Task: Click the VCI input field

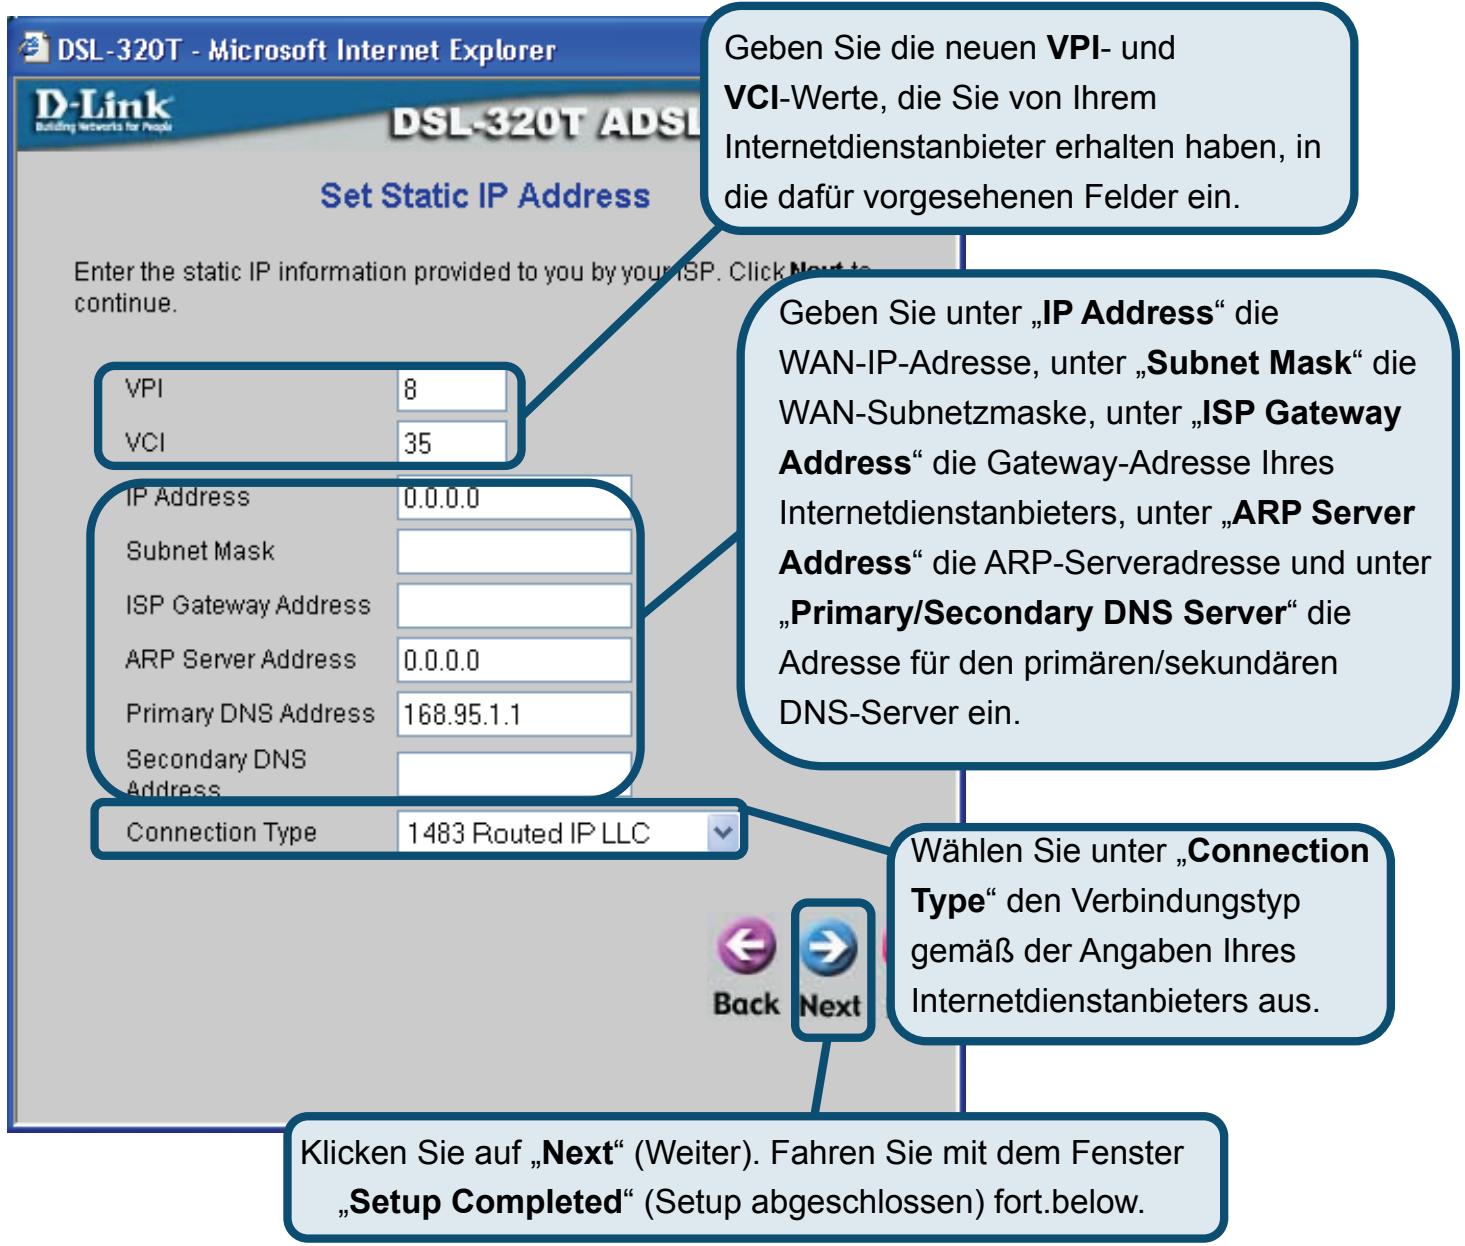Action: click(451, 441)
